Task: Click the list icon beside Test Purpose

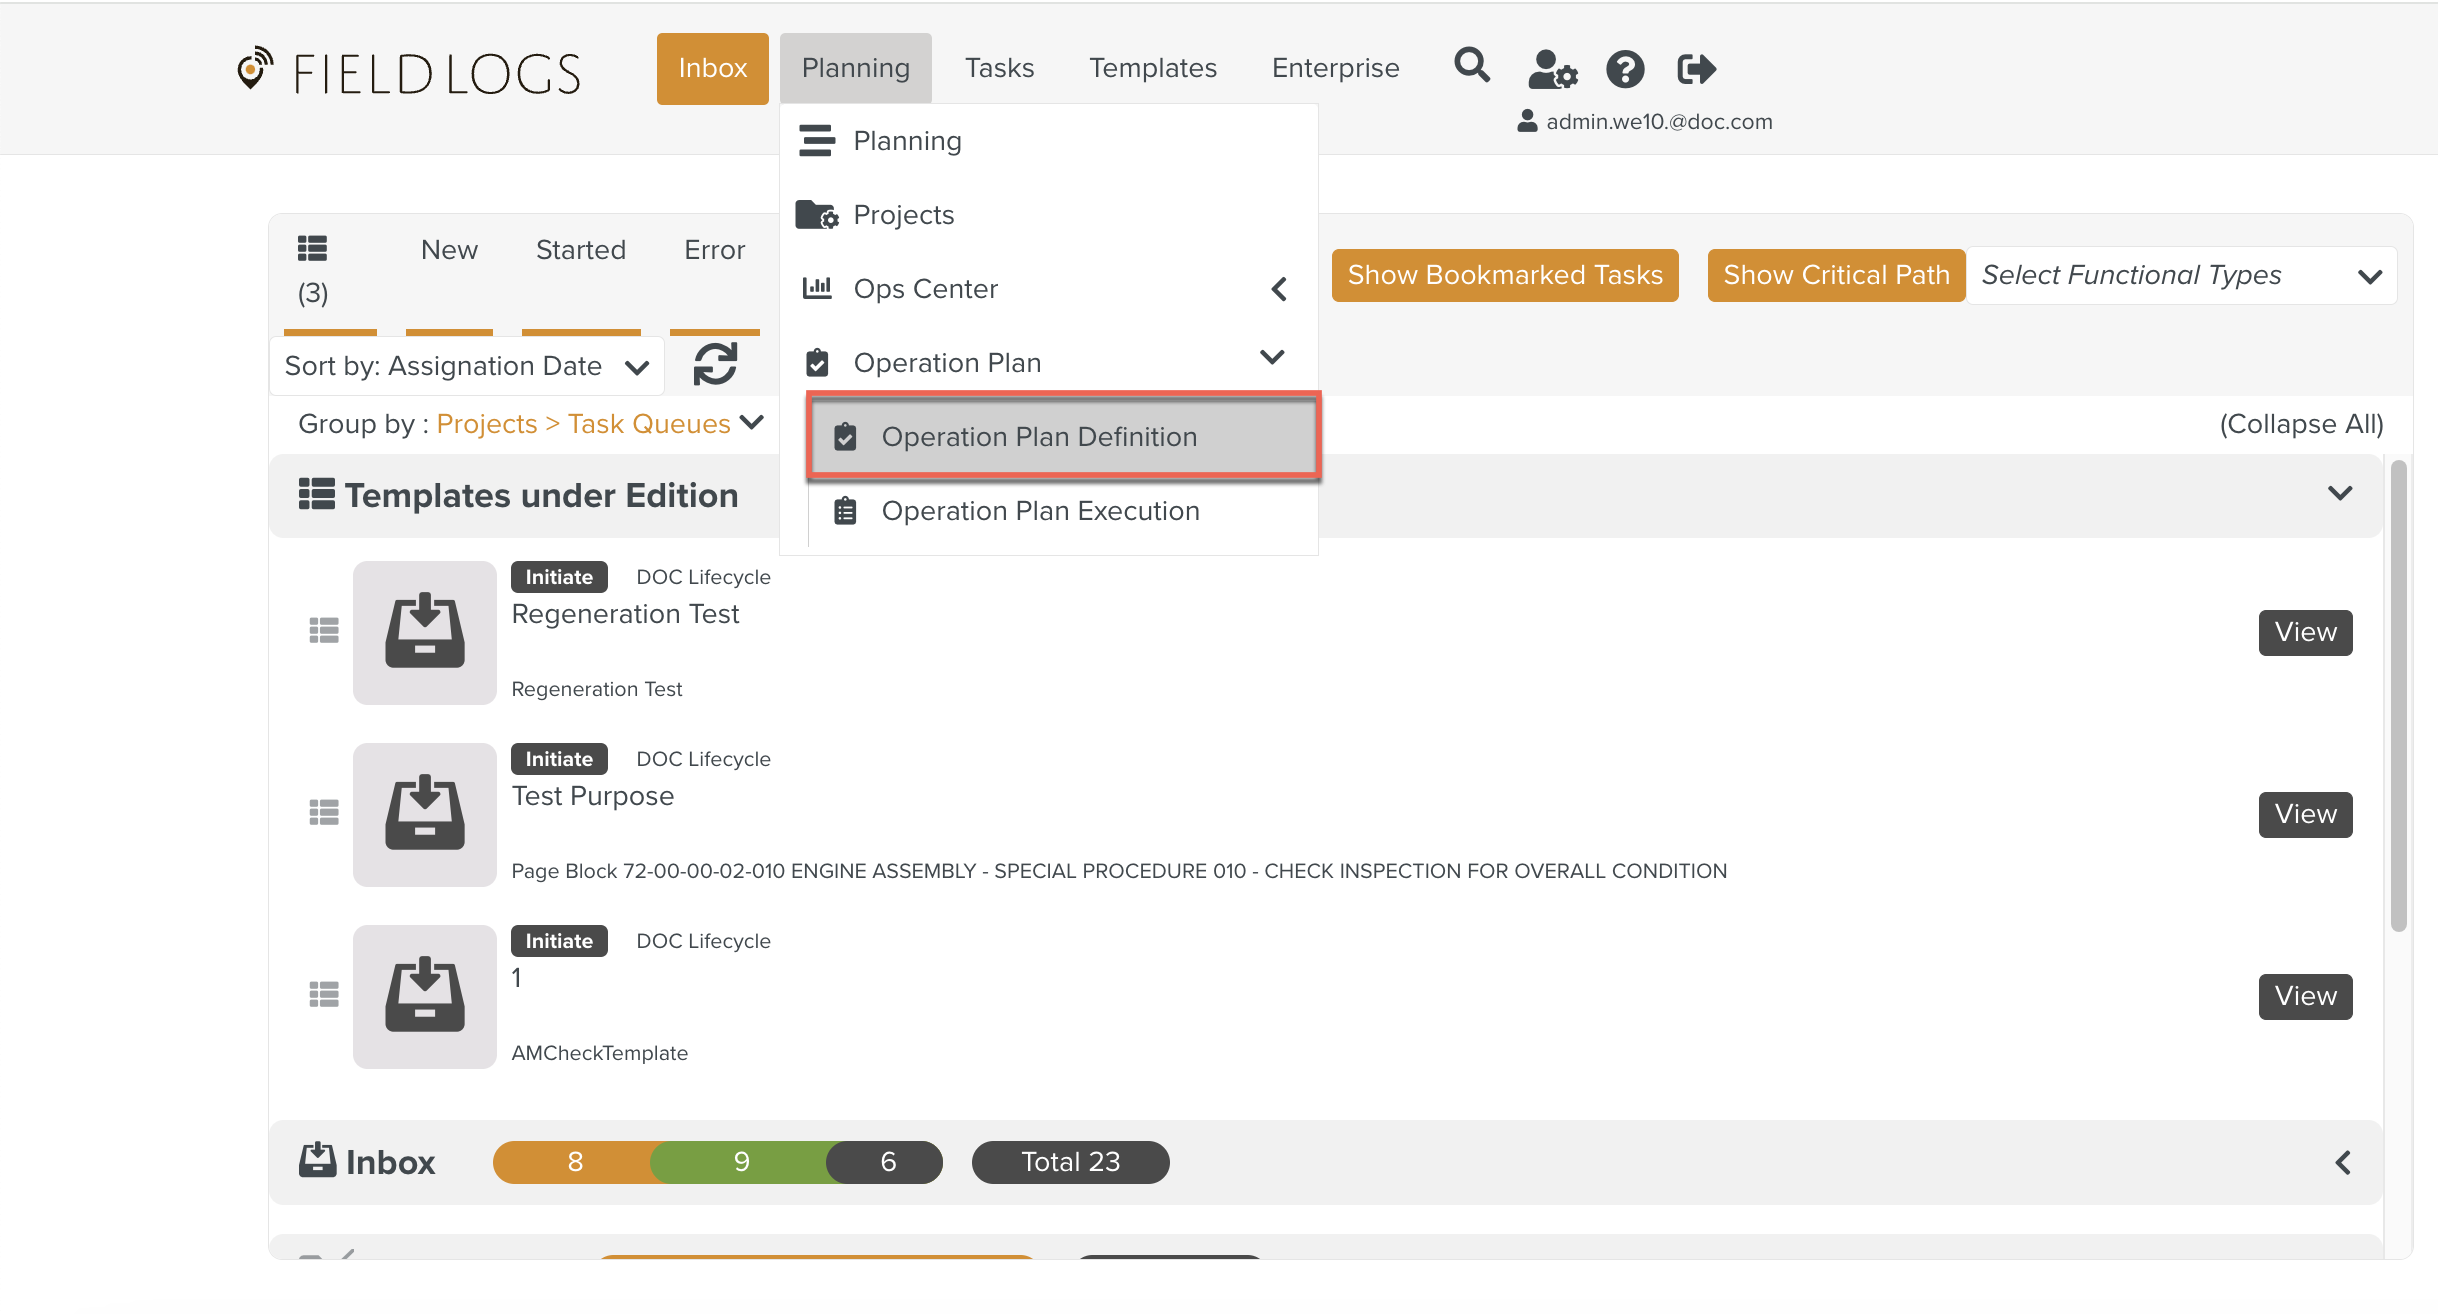Action: pos(323,813)
